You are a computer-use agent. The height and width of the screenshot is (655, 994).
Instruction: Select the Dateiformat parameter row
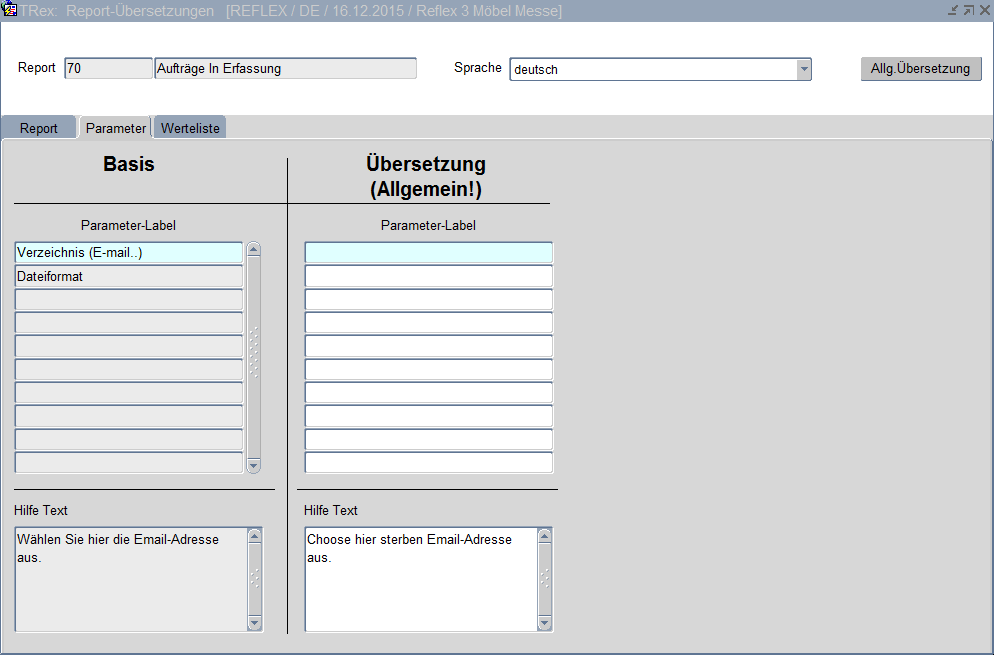(x=129, y=277)
